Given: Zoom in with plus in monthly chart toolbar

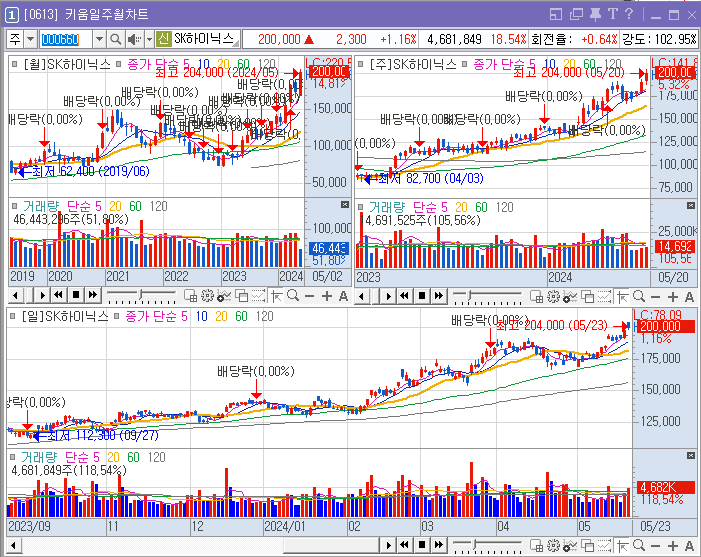Looking at the screenshot, I should tap(327, 296).
